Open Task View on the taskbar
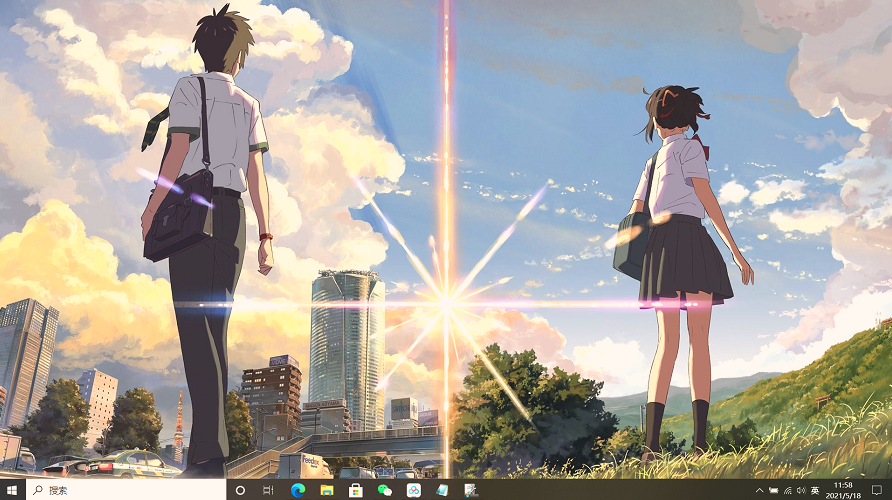The height and width of the screenshot is (500, 892). [269, 490]
